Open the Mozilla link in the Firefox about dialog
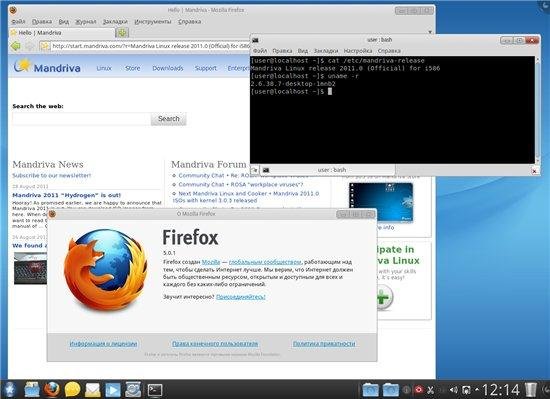The image size is (550, 399). point(211,262)
